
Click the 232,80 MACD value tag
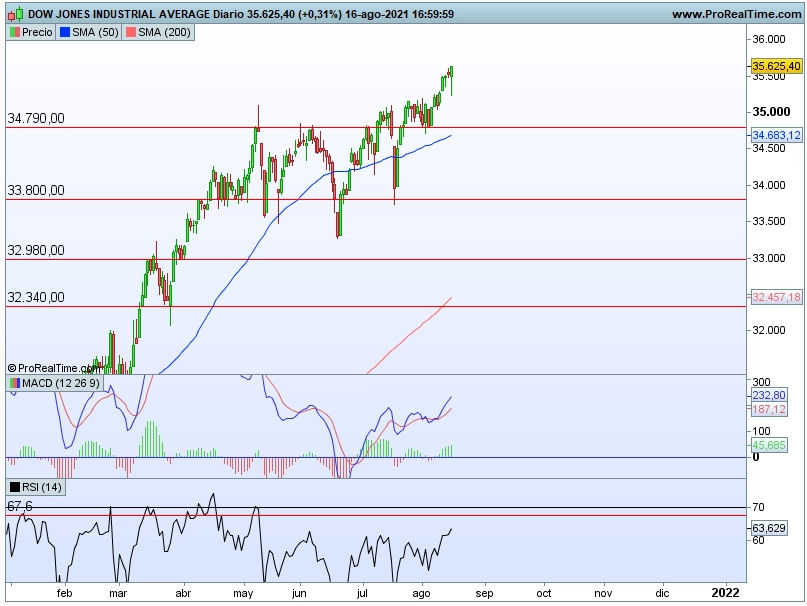coord(769,395)
